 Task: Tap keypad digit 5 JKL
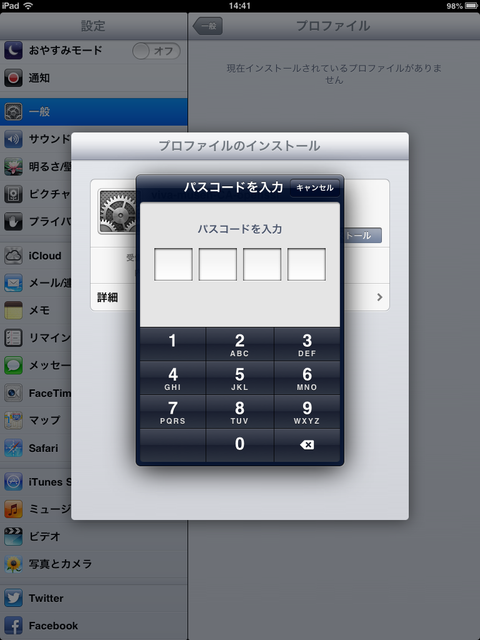pos(240,378)
